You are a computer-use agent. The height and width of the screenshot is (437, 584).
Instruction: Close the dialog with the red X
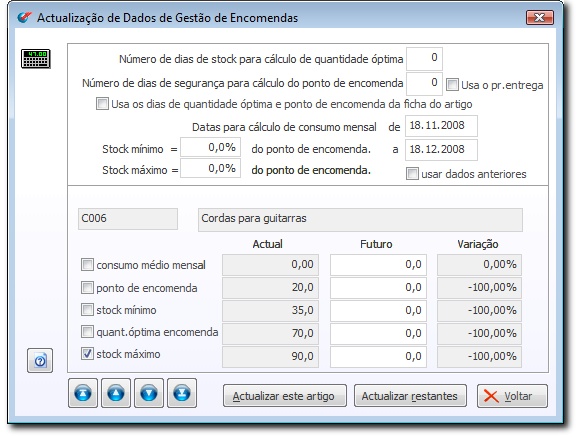click(539, 18)
